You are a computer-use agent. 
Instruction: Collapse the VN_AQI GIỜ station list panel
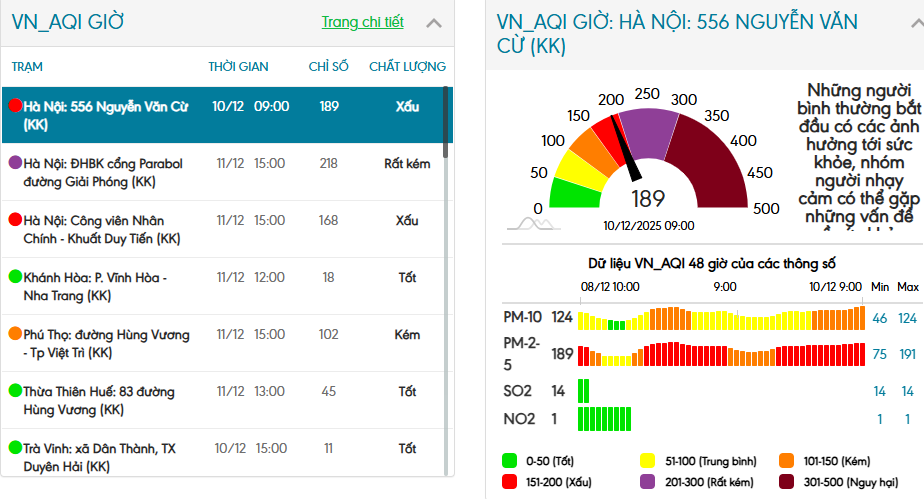434,23
